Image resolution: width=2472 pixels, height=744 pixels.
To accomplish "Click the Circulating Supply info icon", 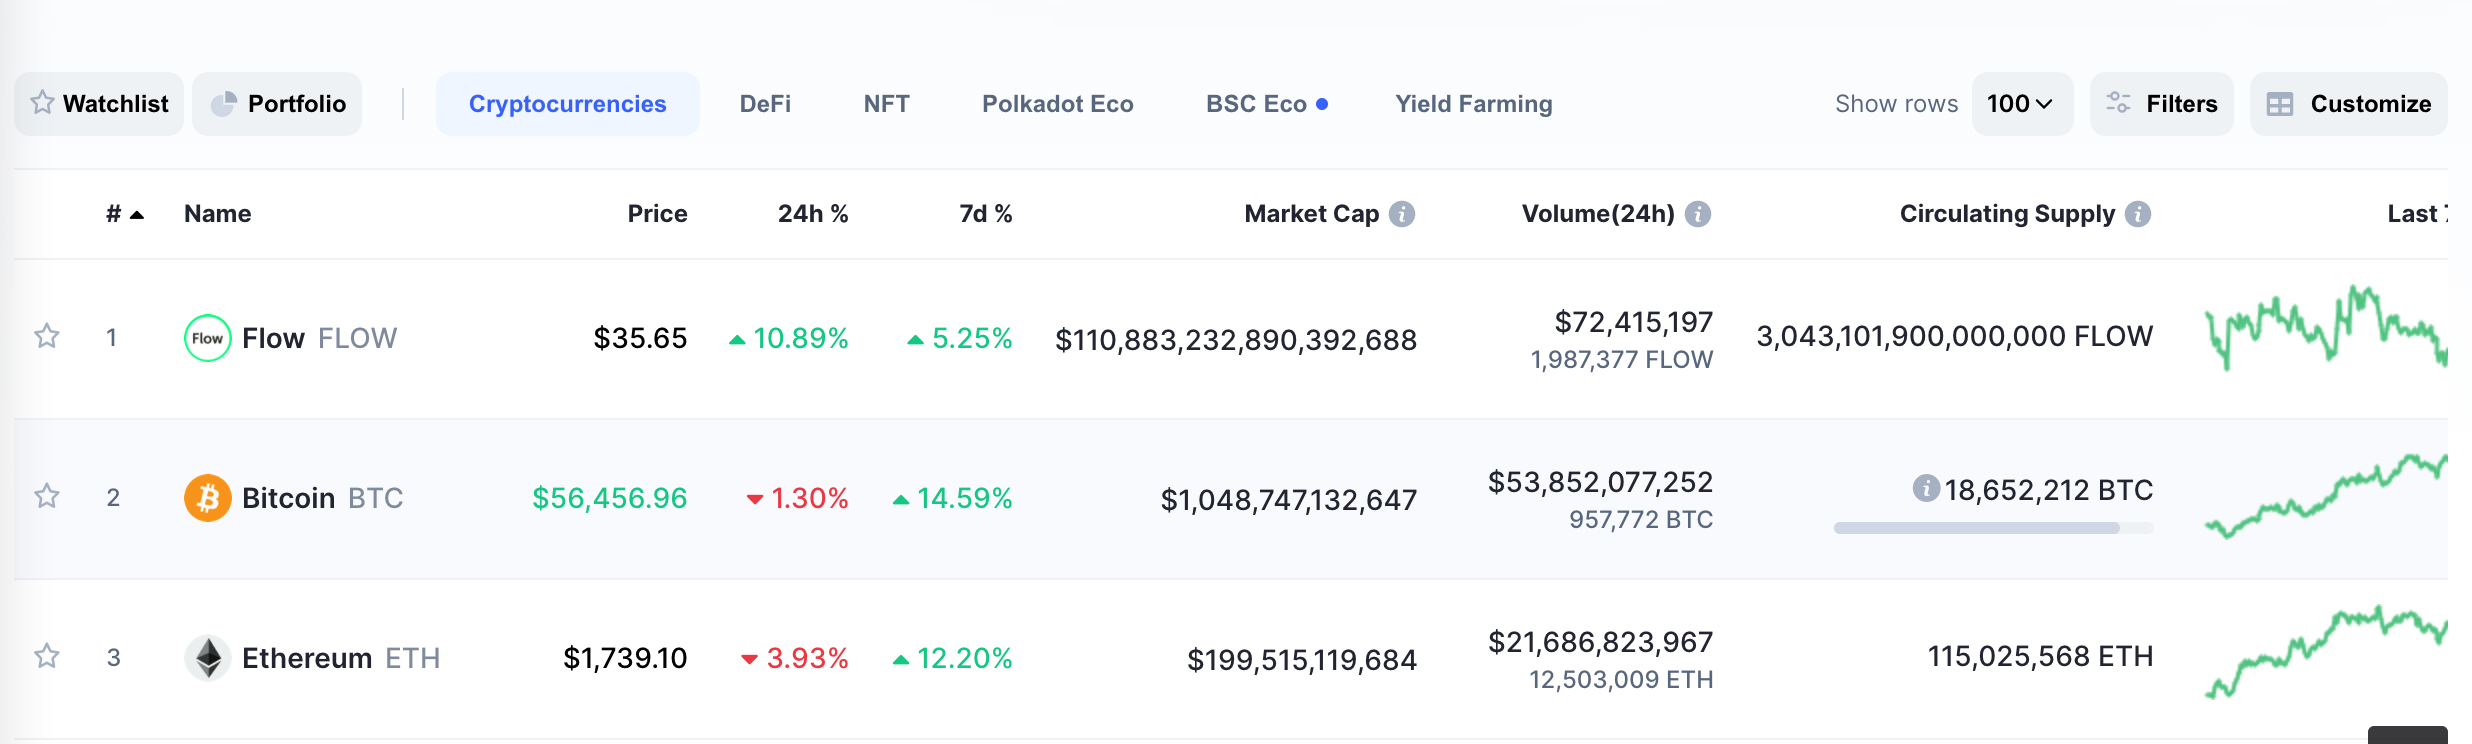I will click(x=2138, y=214).
